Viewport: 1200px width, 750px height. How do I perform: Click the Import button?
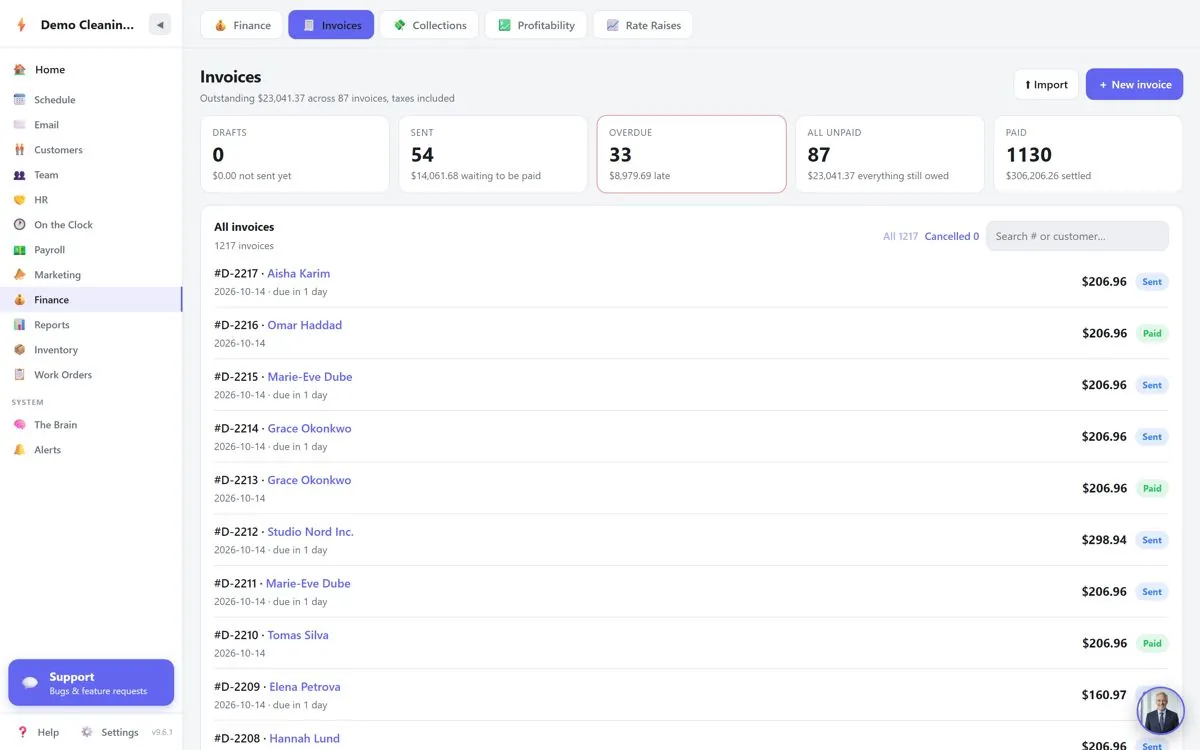[1046, 85]
